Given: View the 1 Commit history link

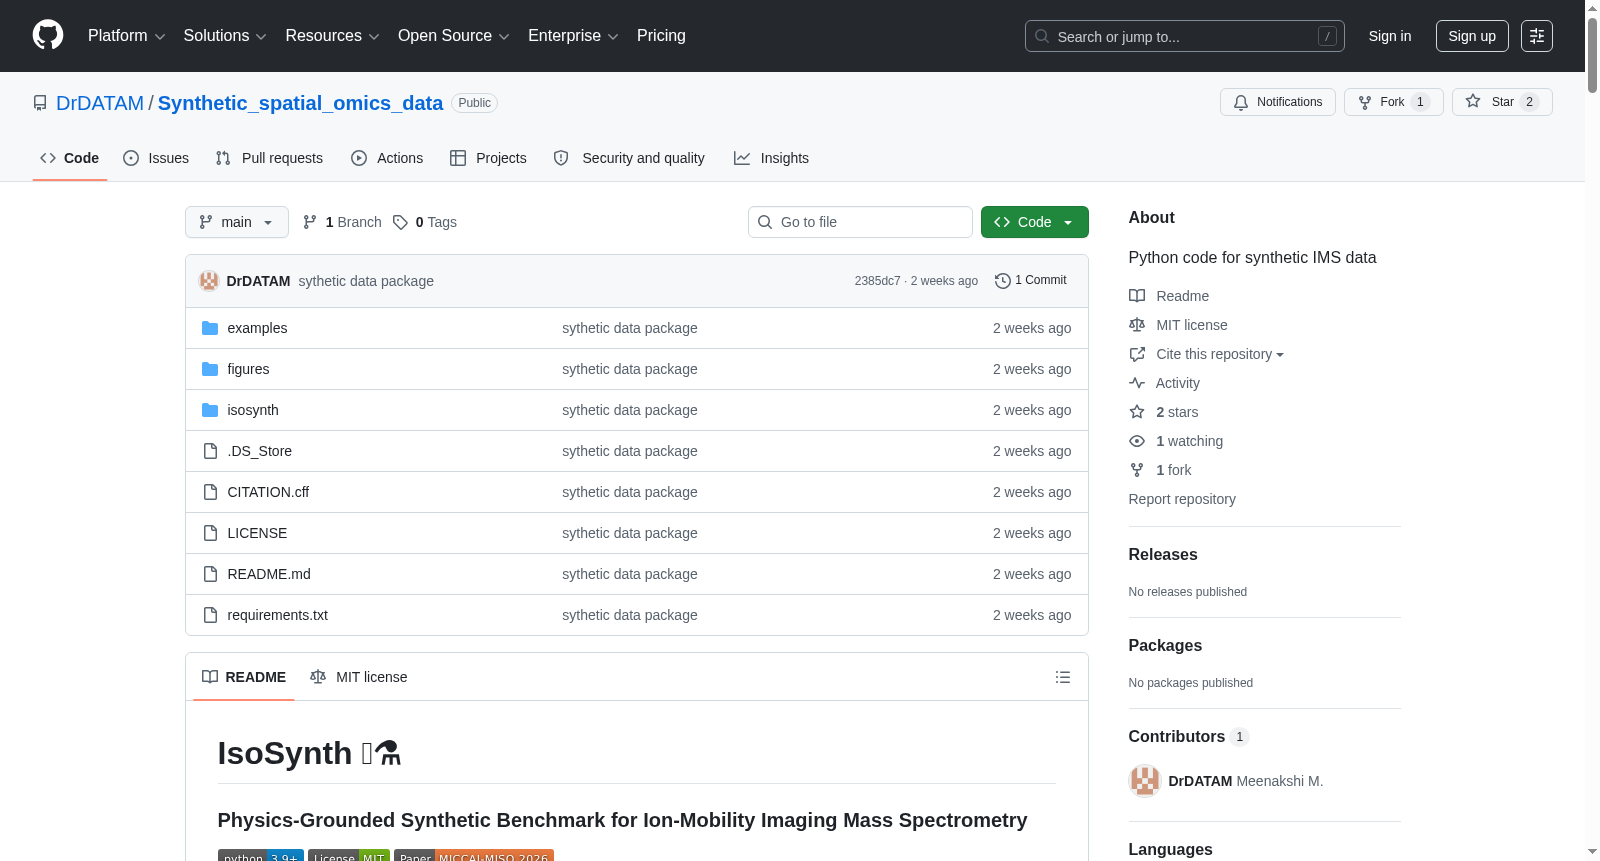Looking at the screenshot, I should pyautogui.click(x=1031, y=281).
